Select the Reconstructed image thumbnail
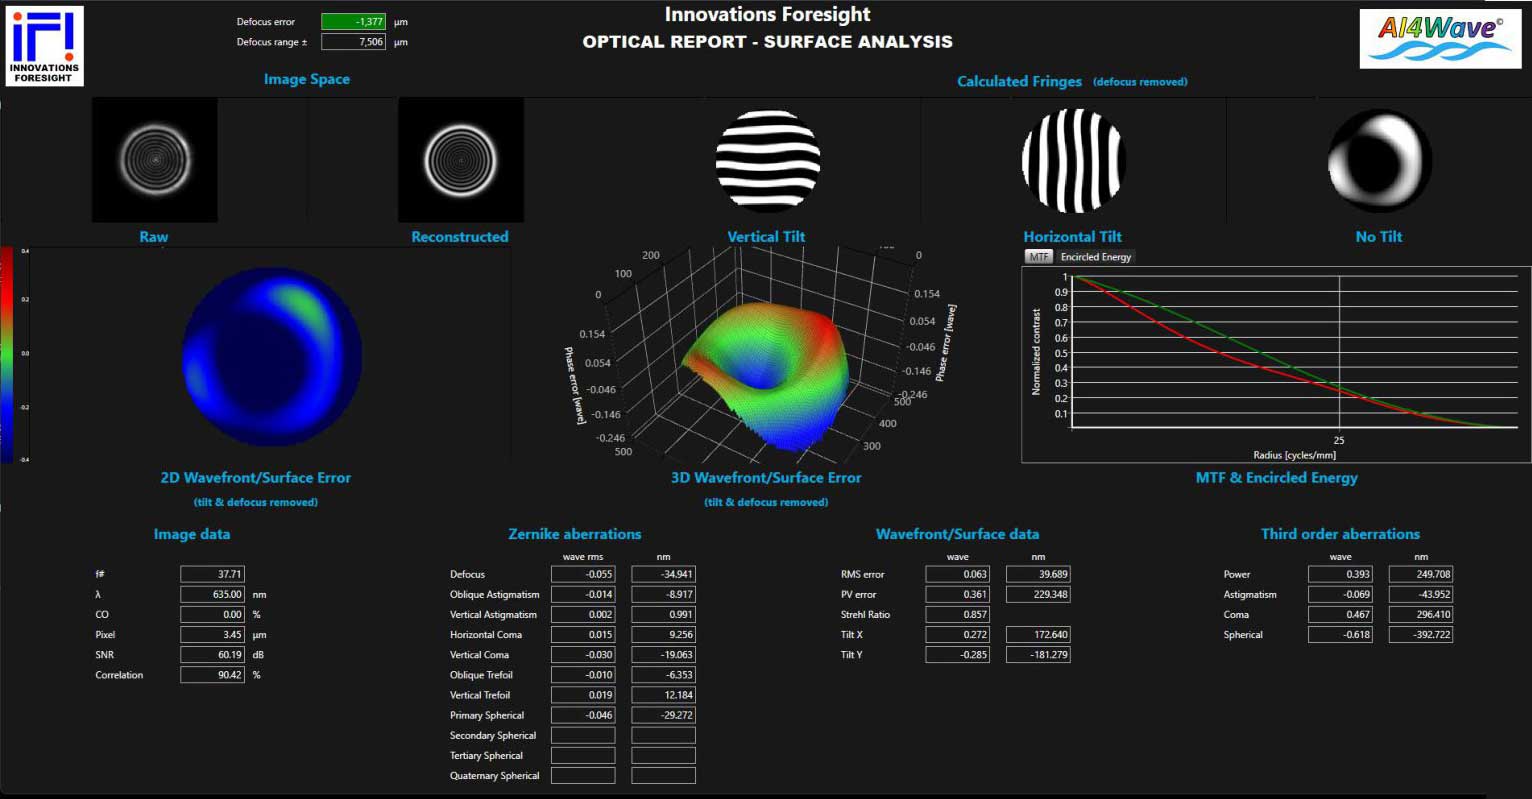 click(x=461, y=160)
